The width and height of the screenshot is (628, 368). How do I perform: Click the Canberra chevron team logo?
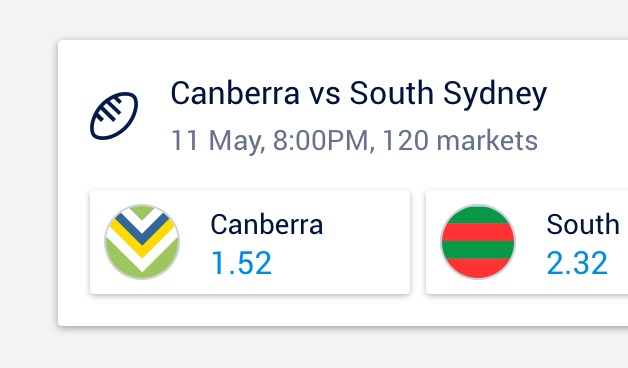(x=142, y=242)
